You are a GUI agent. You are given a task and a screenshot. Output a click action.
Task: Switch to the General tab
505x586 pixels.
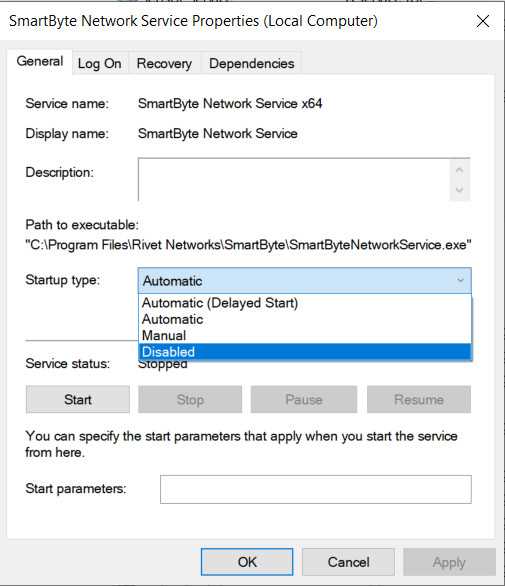point(40,62)
